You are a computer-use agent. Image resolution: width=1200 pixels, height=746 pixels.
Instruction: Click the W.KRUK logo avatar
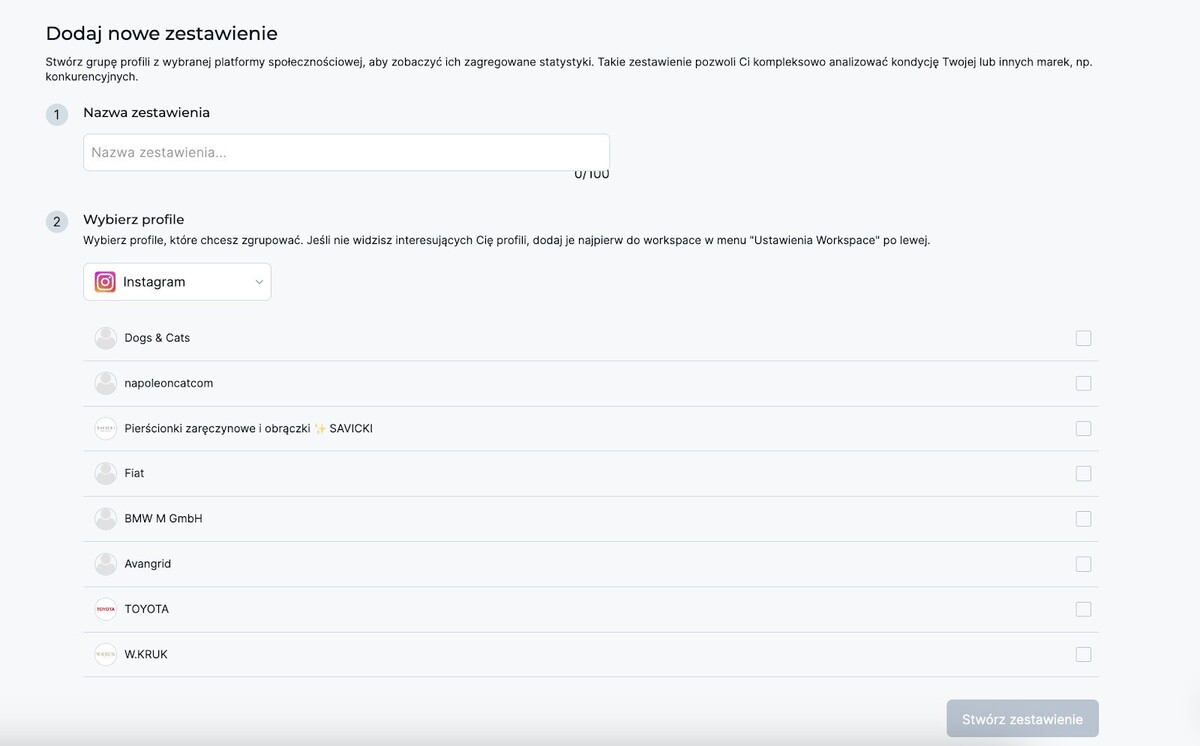click(x=106, y=654)
